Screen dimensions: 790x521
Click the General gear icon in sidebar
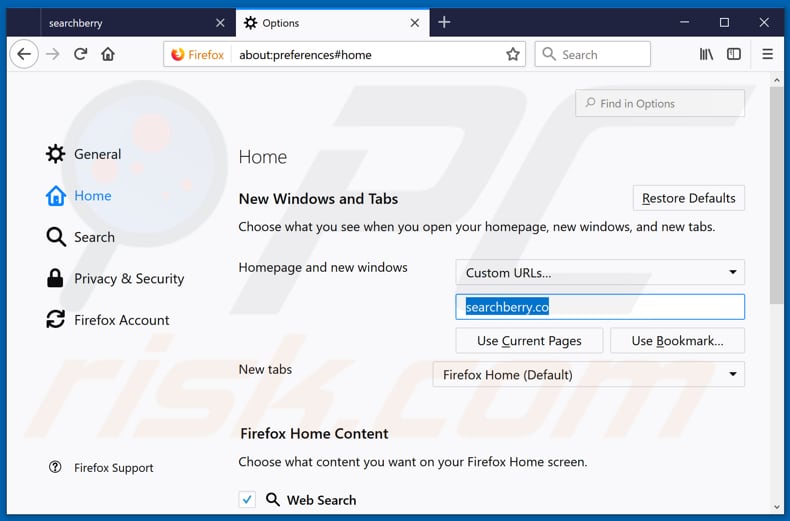(x=55, y=154)
